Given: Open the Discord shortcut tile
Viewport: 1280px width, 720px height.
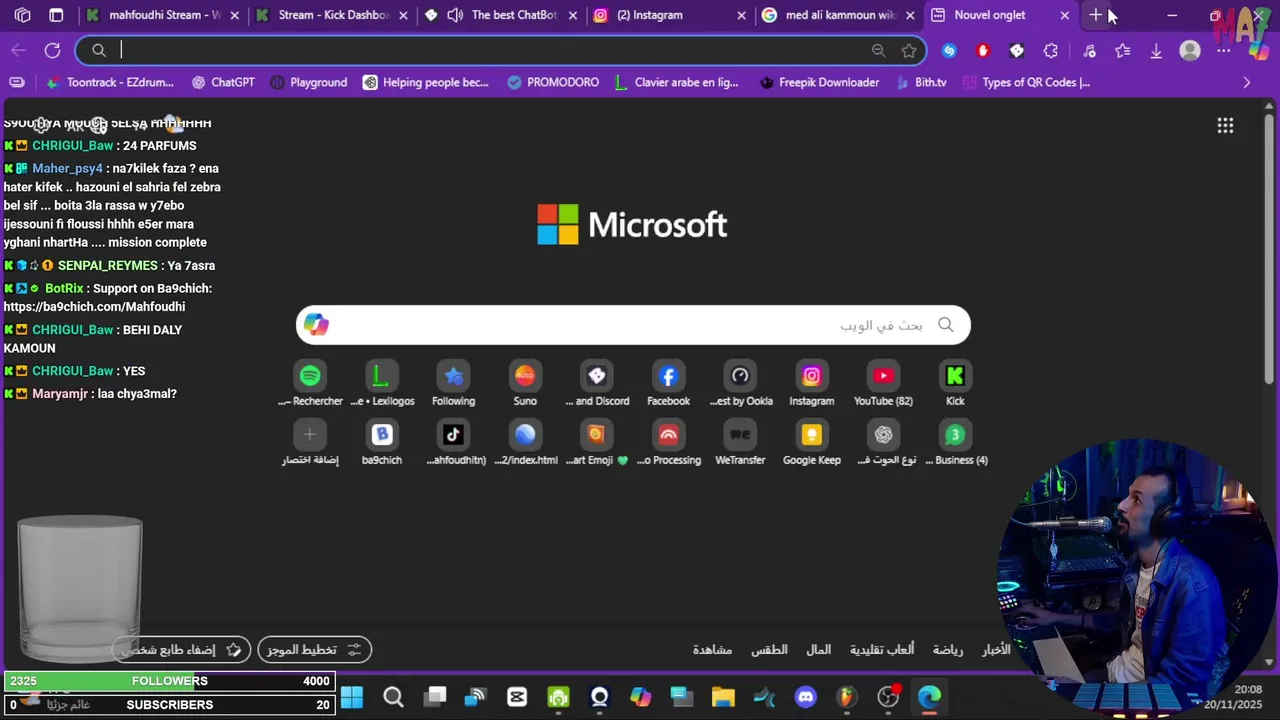Looking at the screenshot, I should 597,384.
